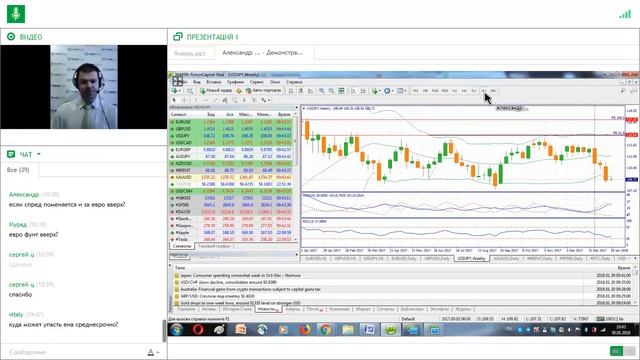The width and height of the screenshot is (640, 360).
Task: Switch to the GBPUSD,Daily chart tab
Action: point(436,258)
